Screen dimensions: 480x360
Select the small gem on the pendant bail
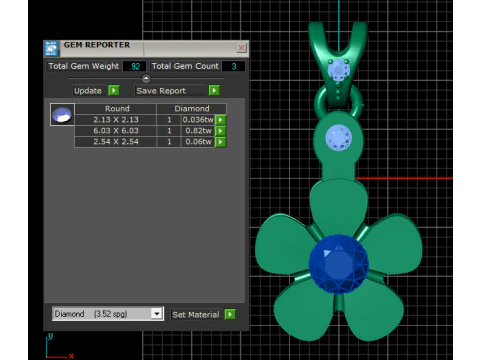pyautogui.click(x=339, y=70)
